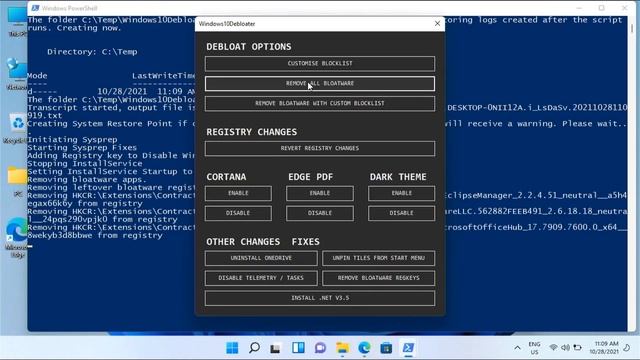Disable Edge PDF
The image size is (640, 360).
pyautogui.click(x=320, y=213)
